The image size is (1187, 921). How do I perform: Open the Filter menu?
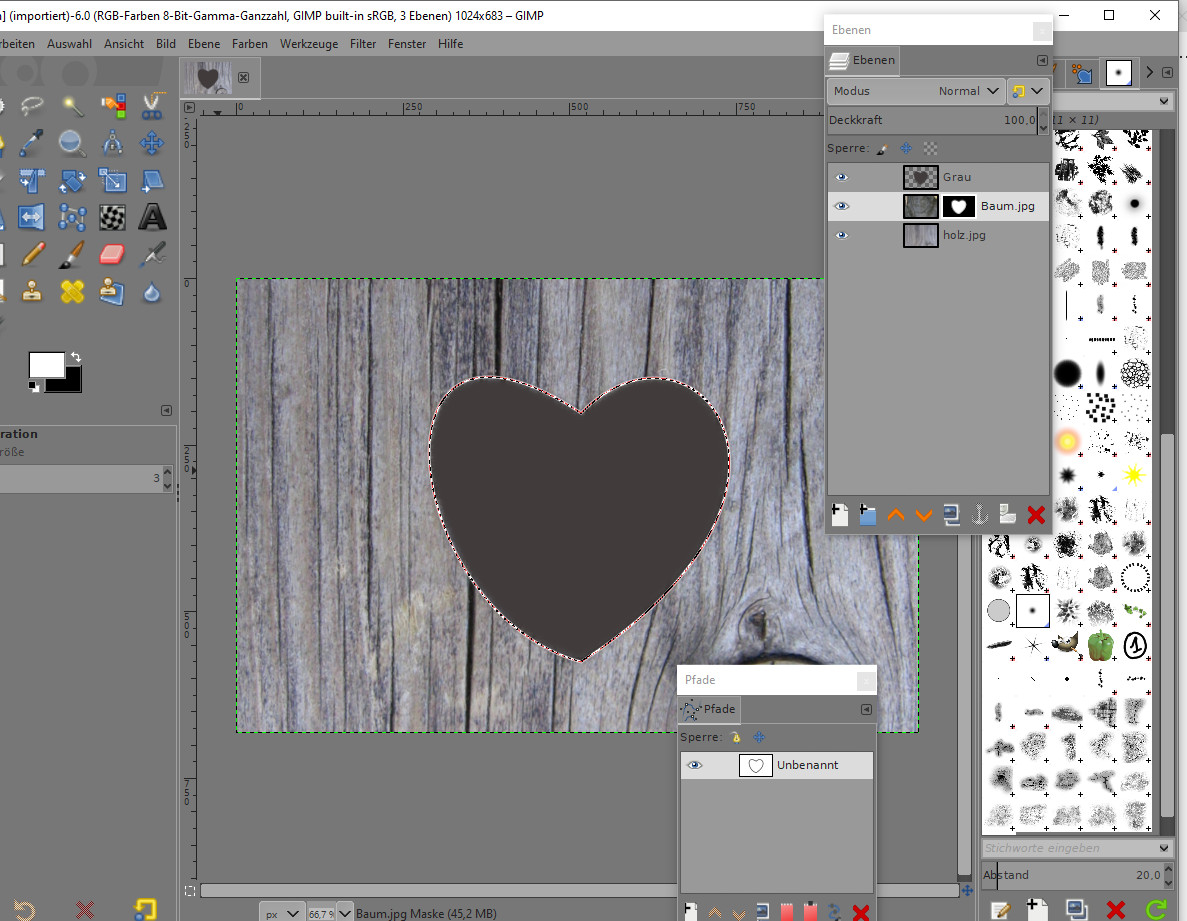click(363, 44)
